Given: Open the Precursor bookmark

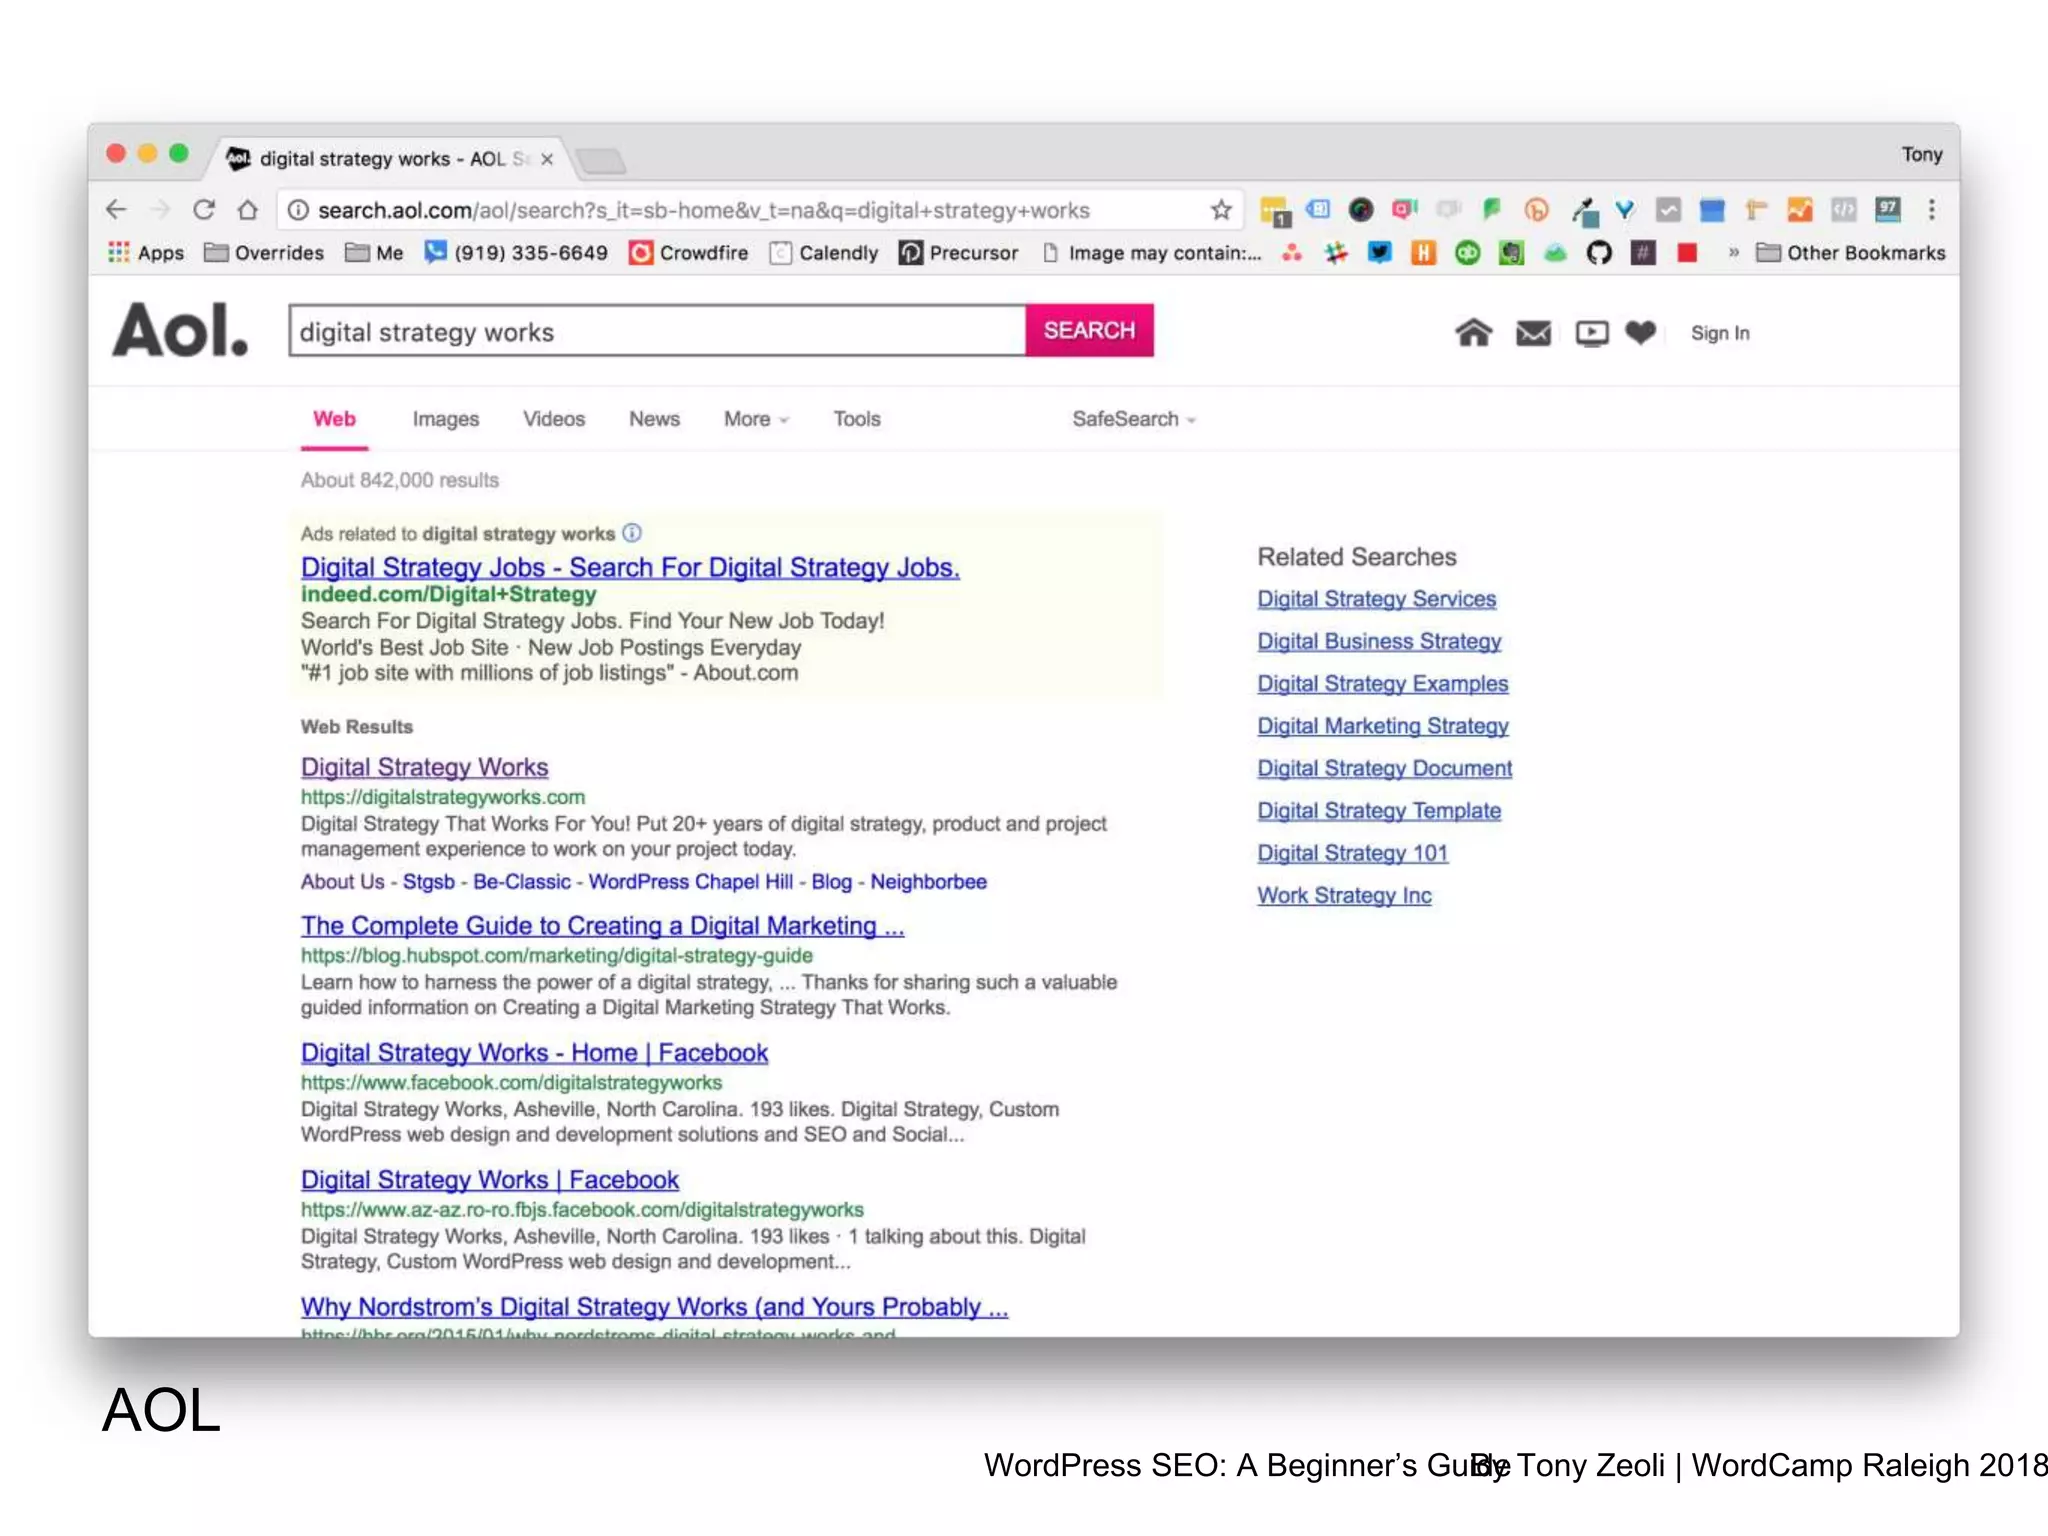Looking at the screenshot, I should (x=958, y=253).
